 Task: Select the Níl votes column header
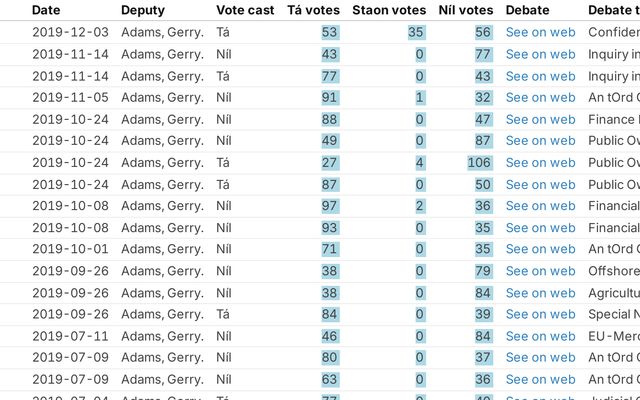465,10
